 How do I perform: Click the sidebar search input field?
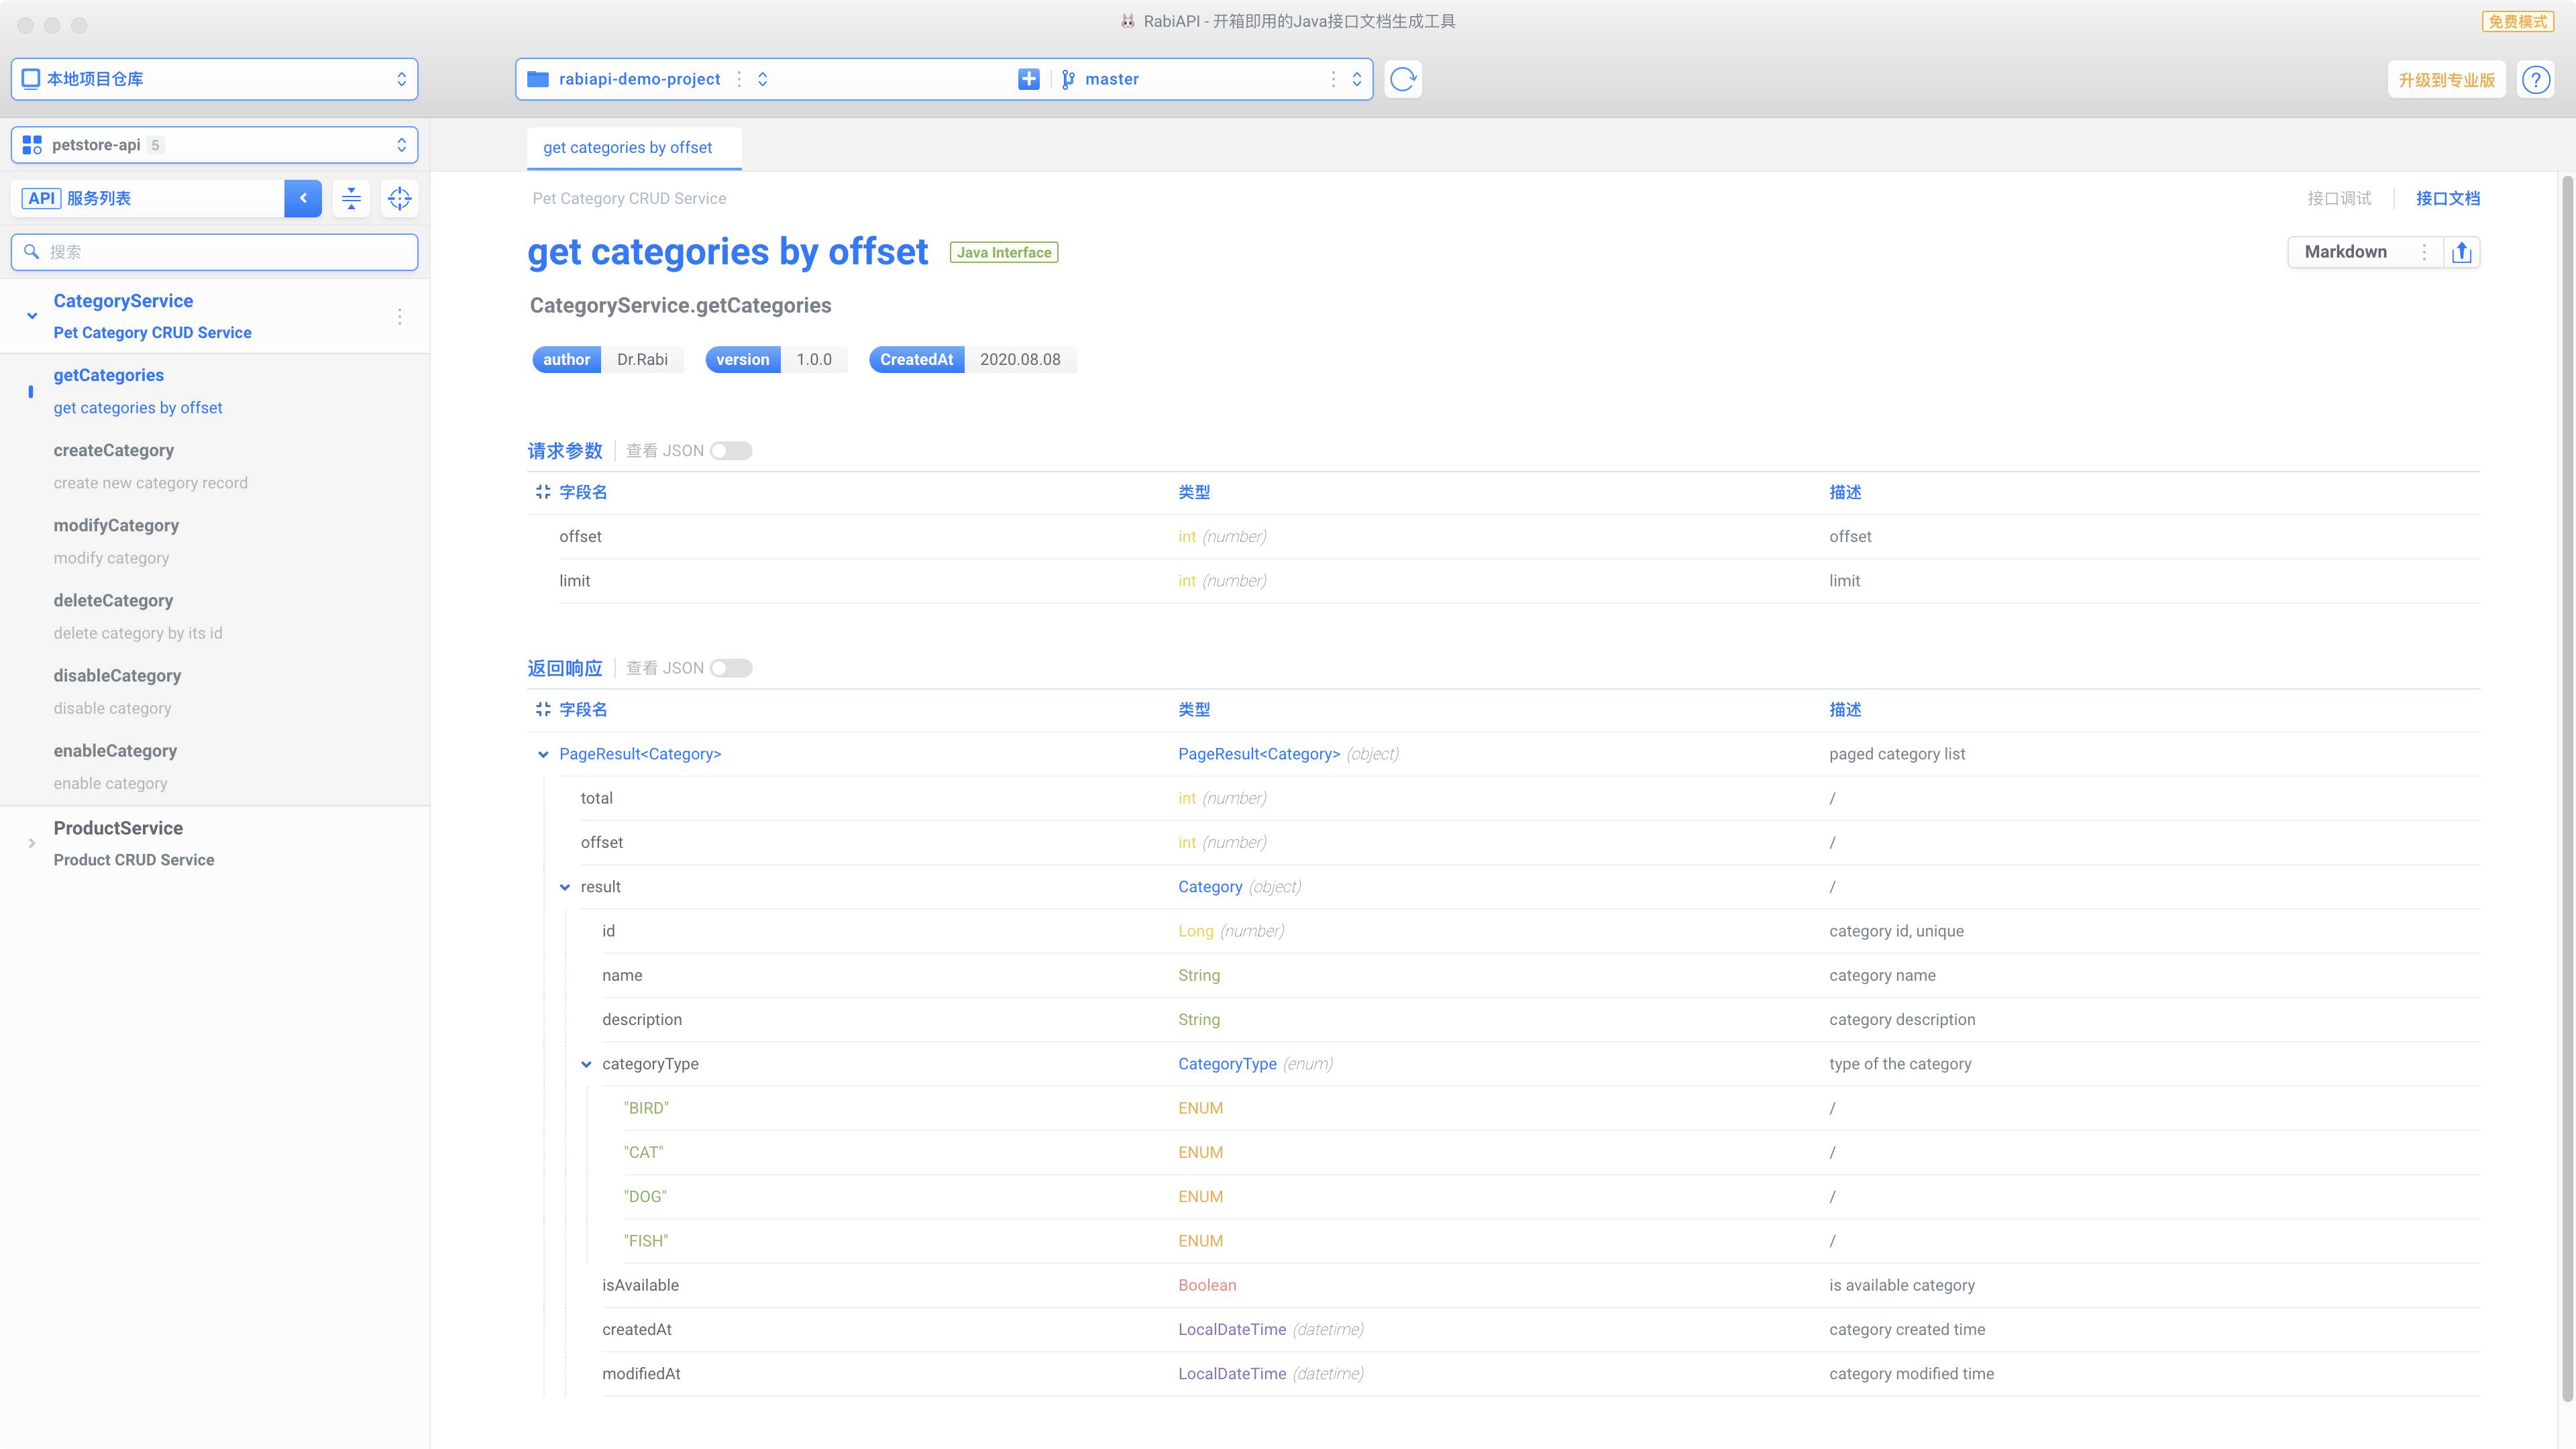[x=214, y=252]
